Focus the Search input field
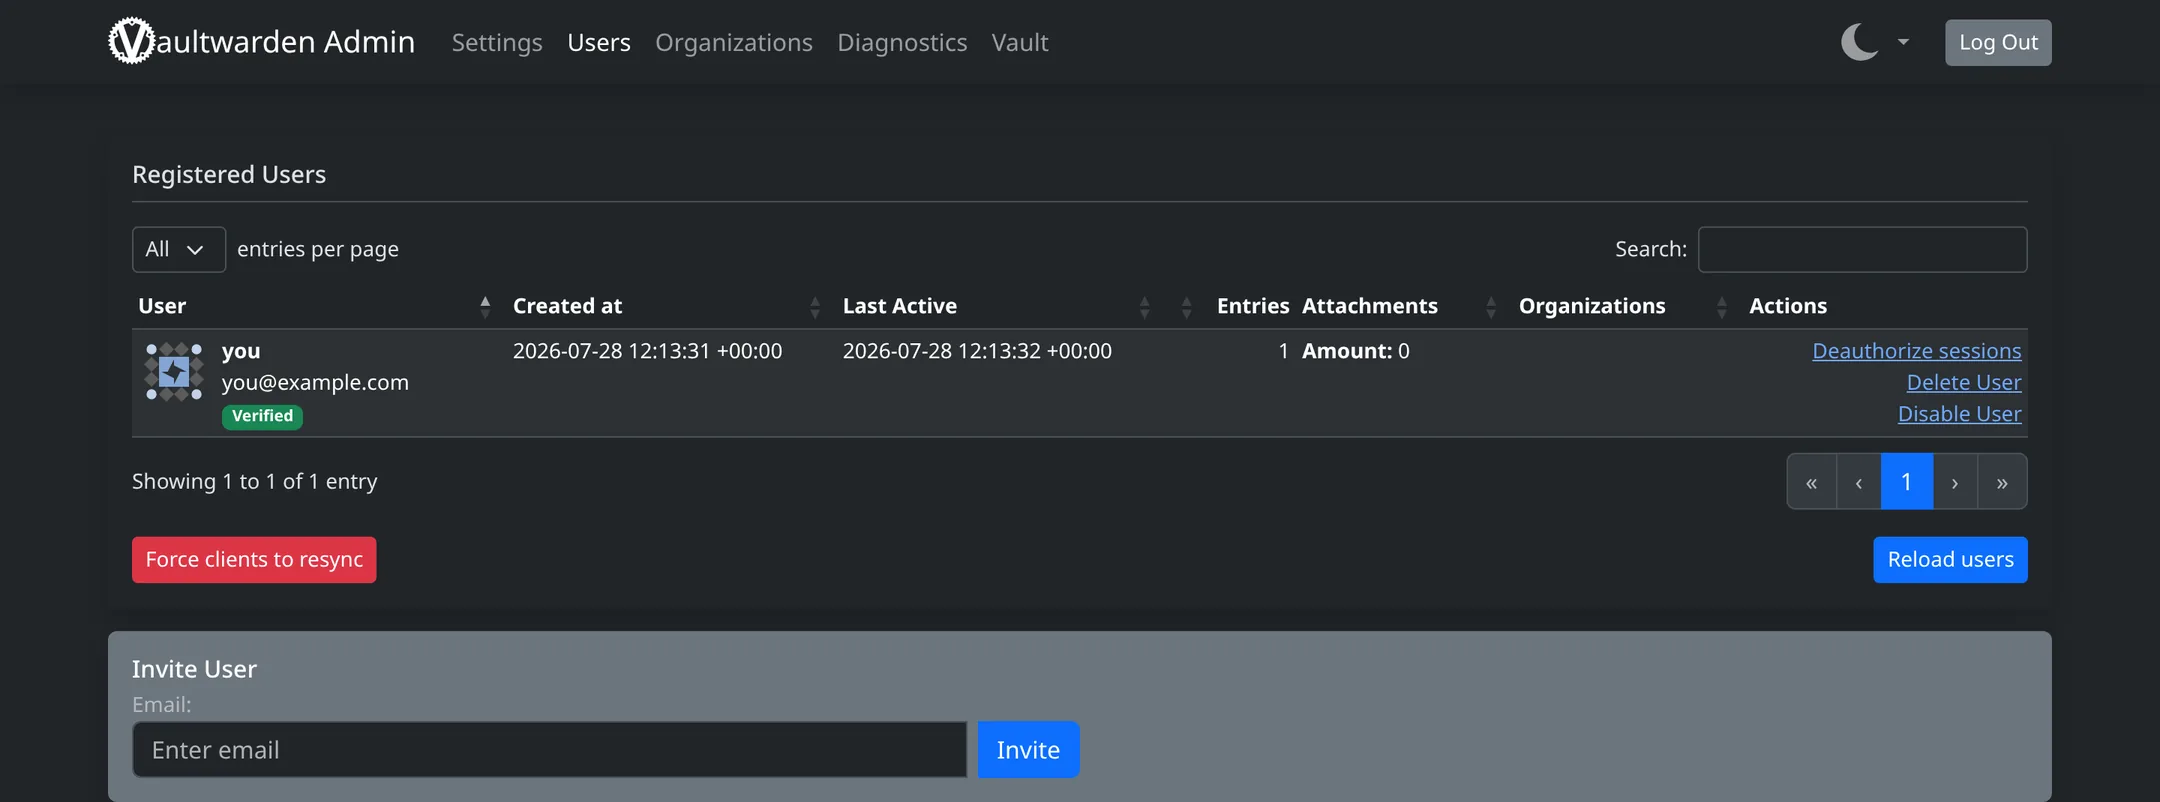Image resolution: width=2160 pixels, height=802 pixels. pyautogui.click(x=1862, y=249)
